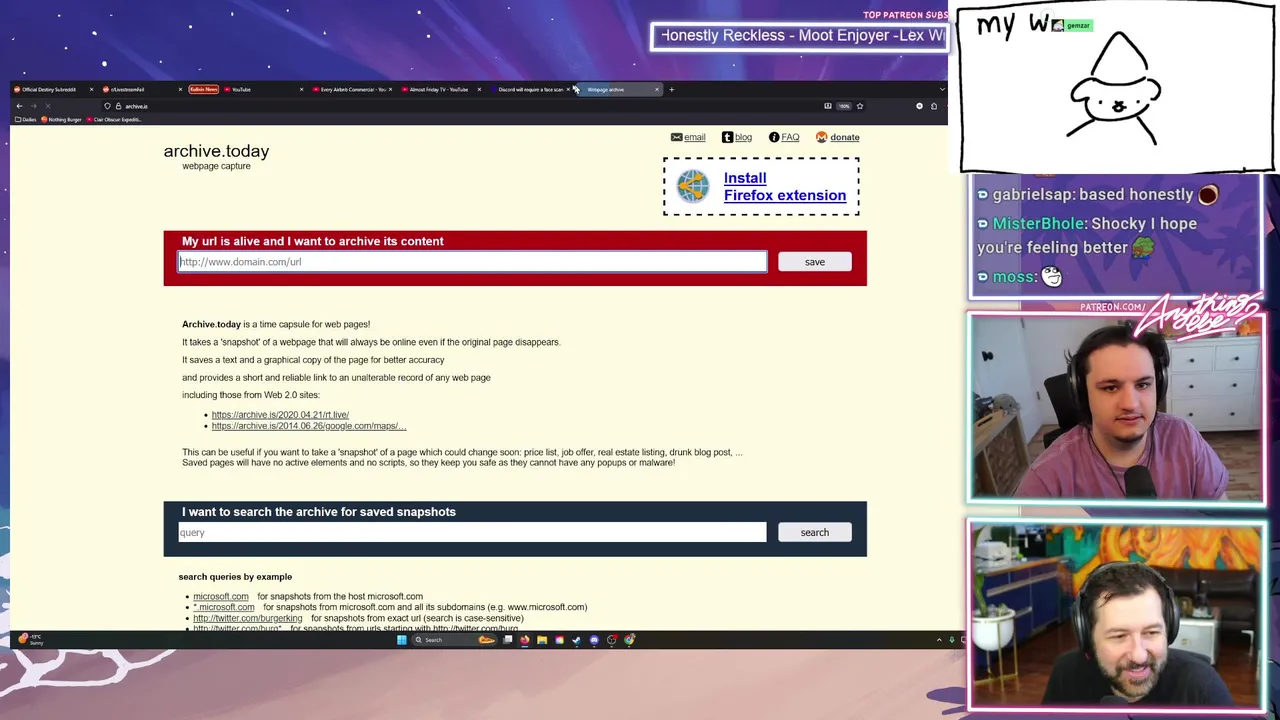Open Firefox from the taskbar
The image size is (1280, 720).
tap(525, 640)
